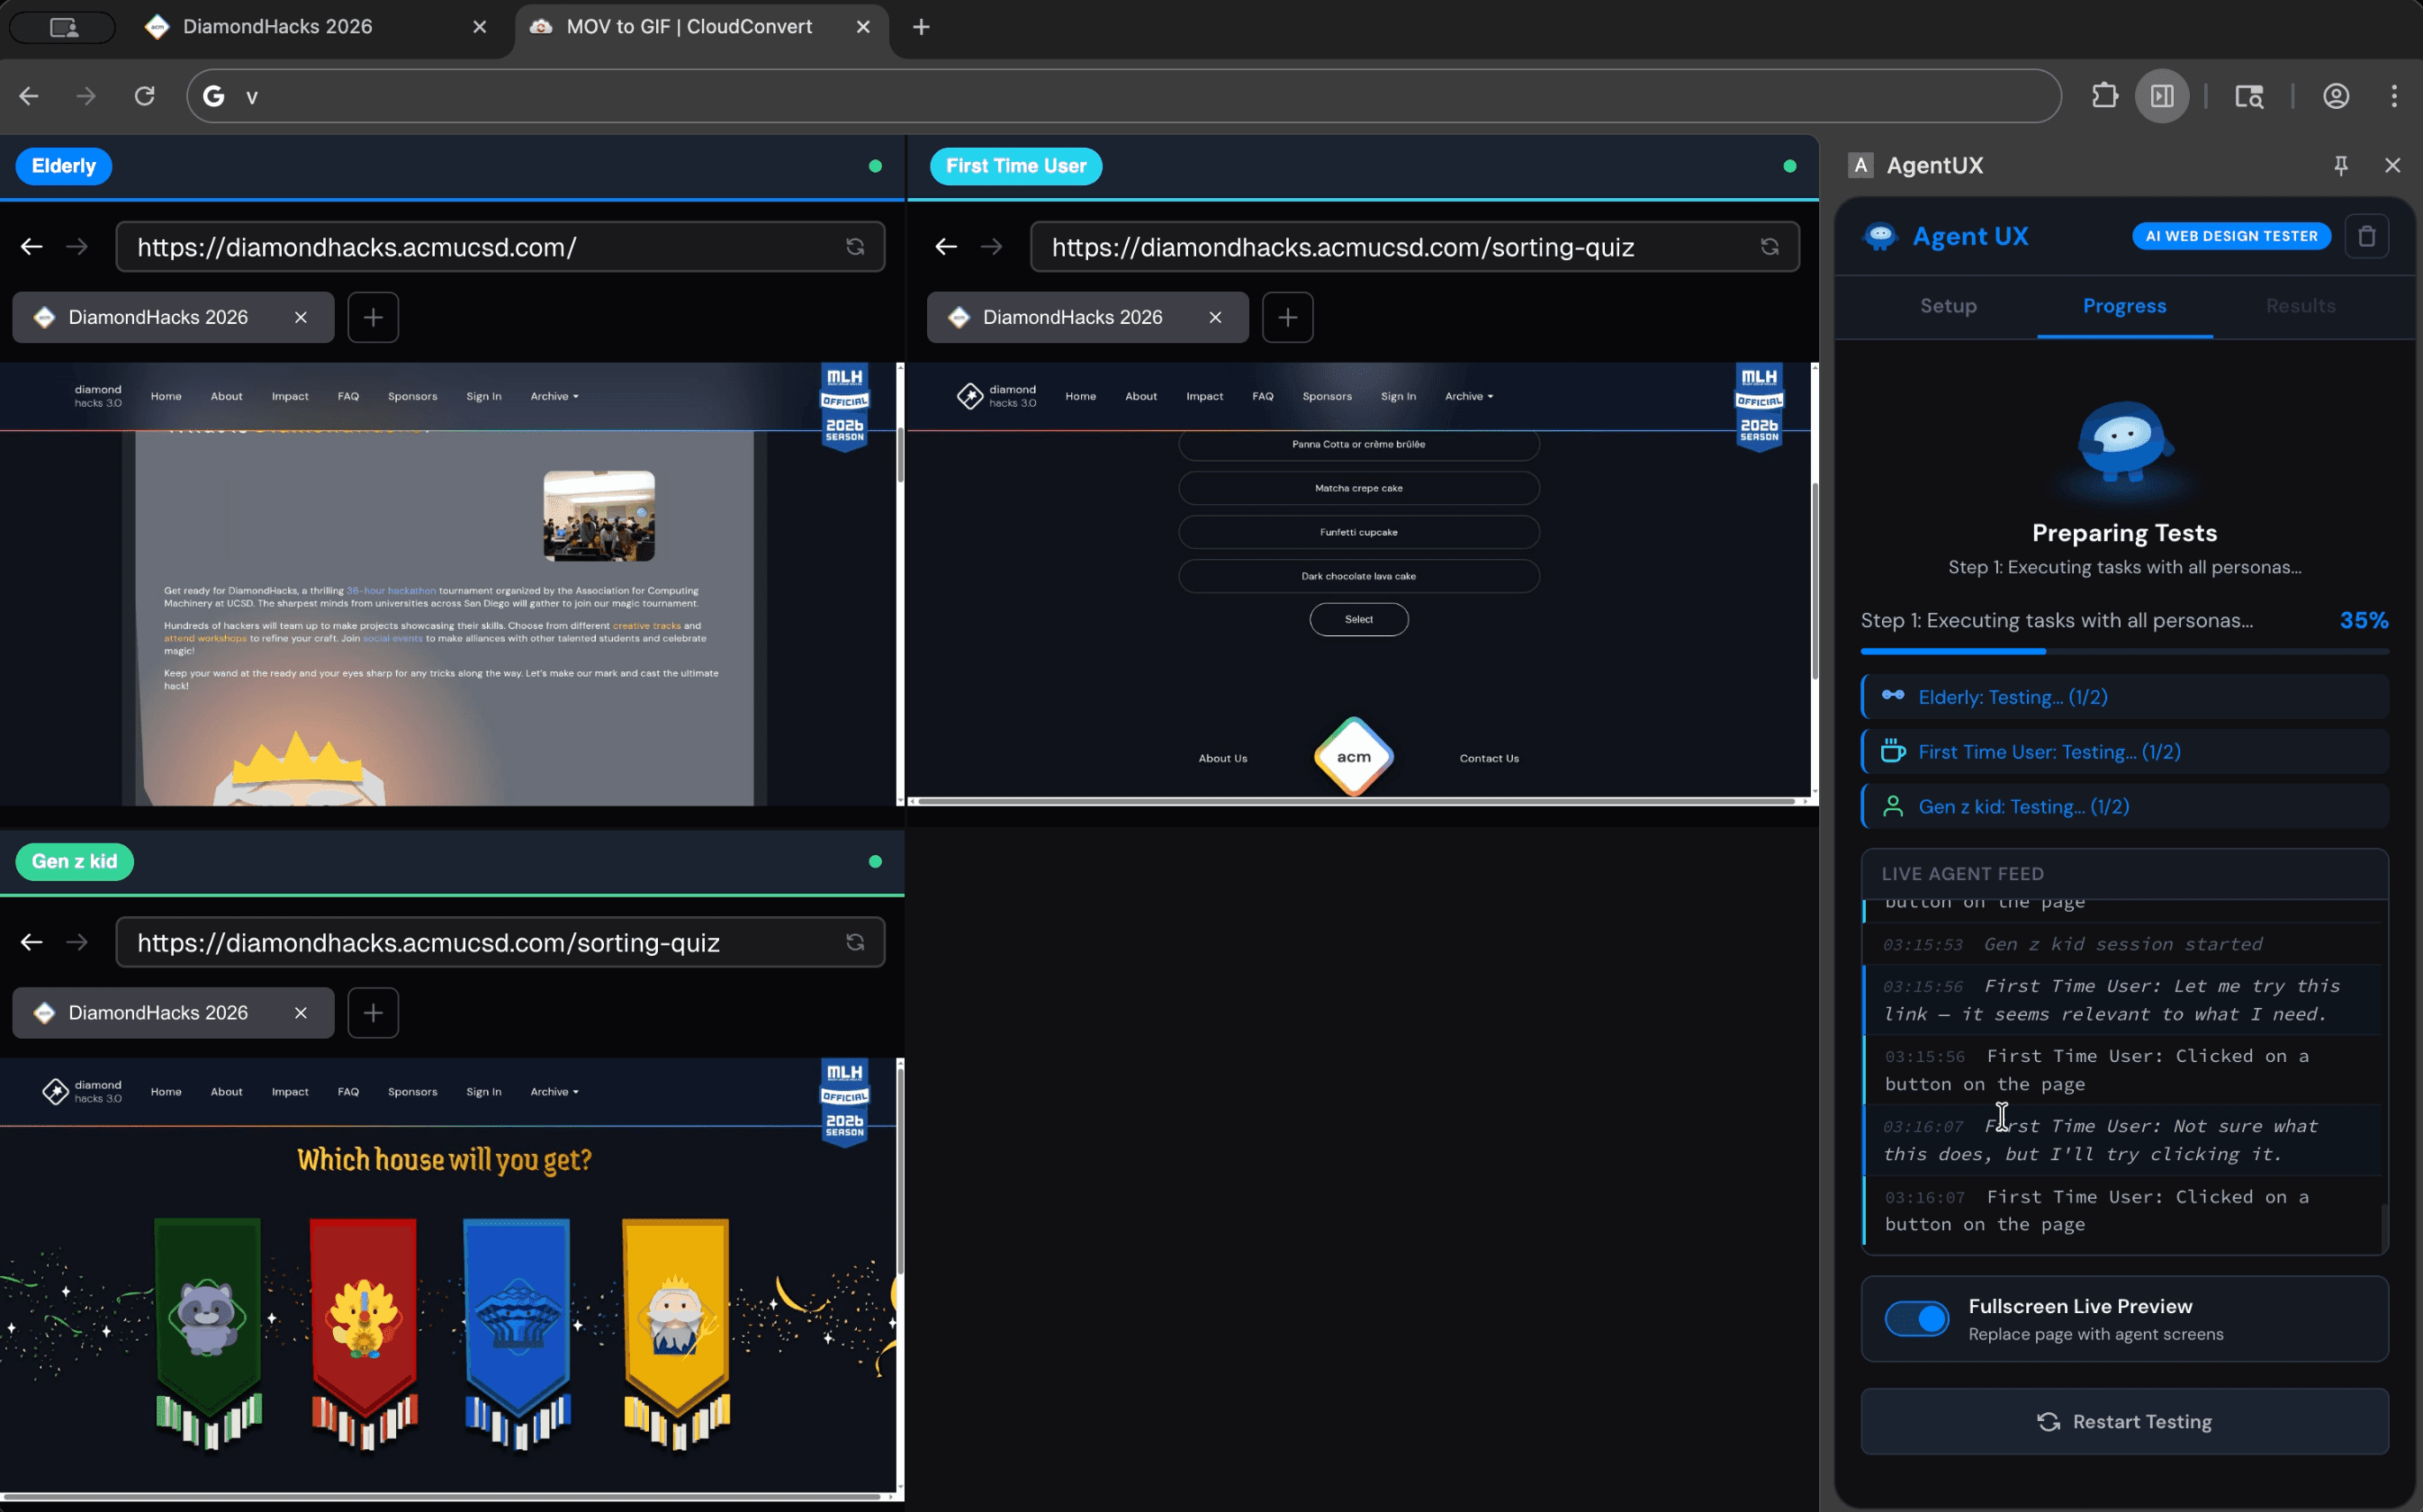Click the Elderly pane URL field
The height and width of the screenshot is (1512, 2423).
[480, 247]
